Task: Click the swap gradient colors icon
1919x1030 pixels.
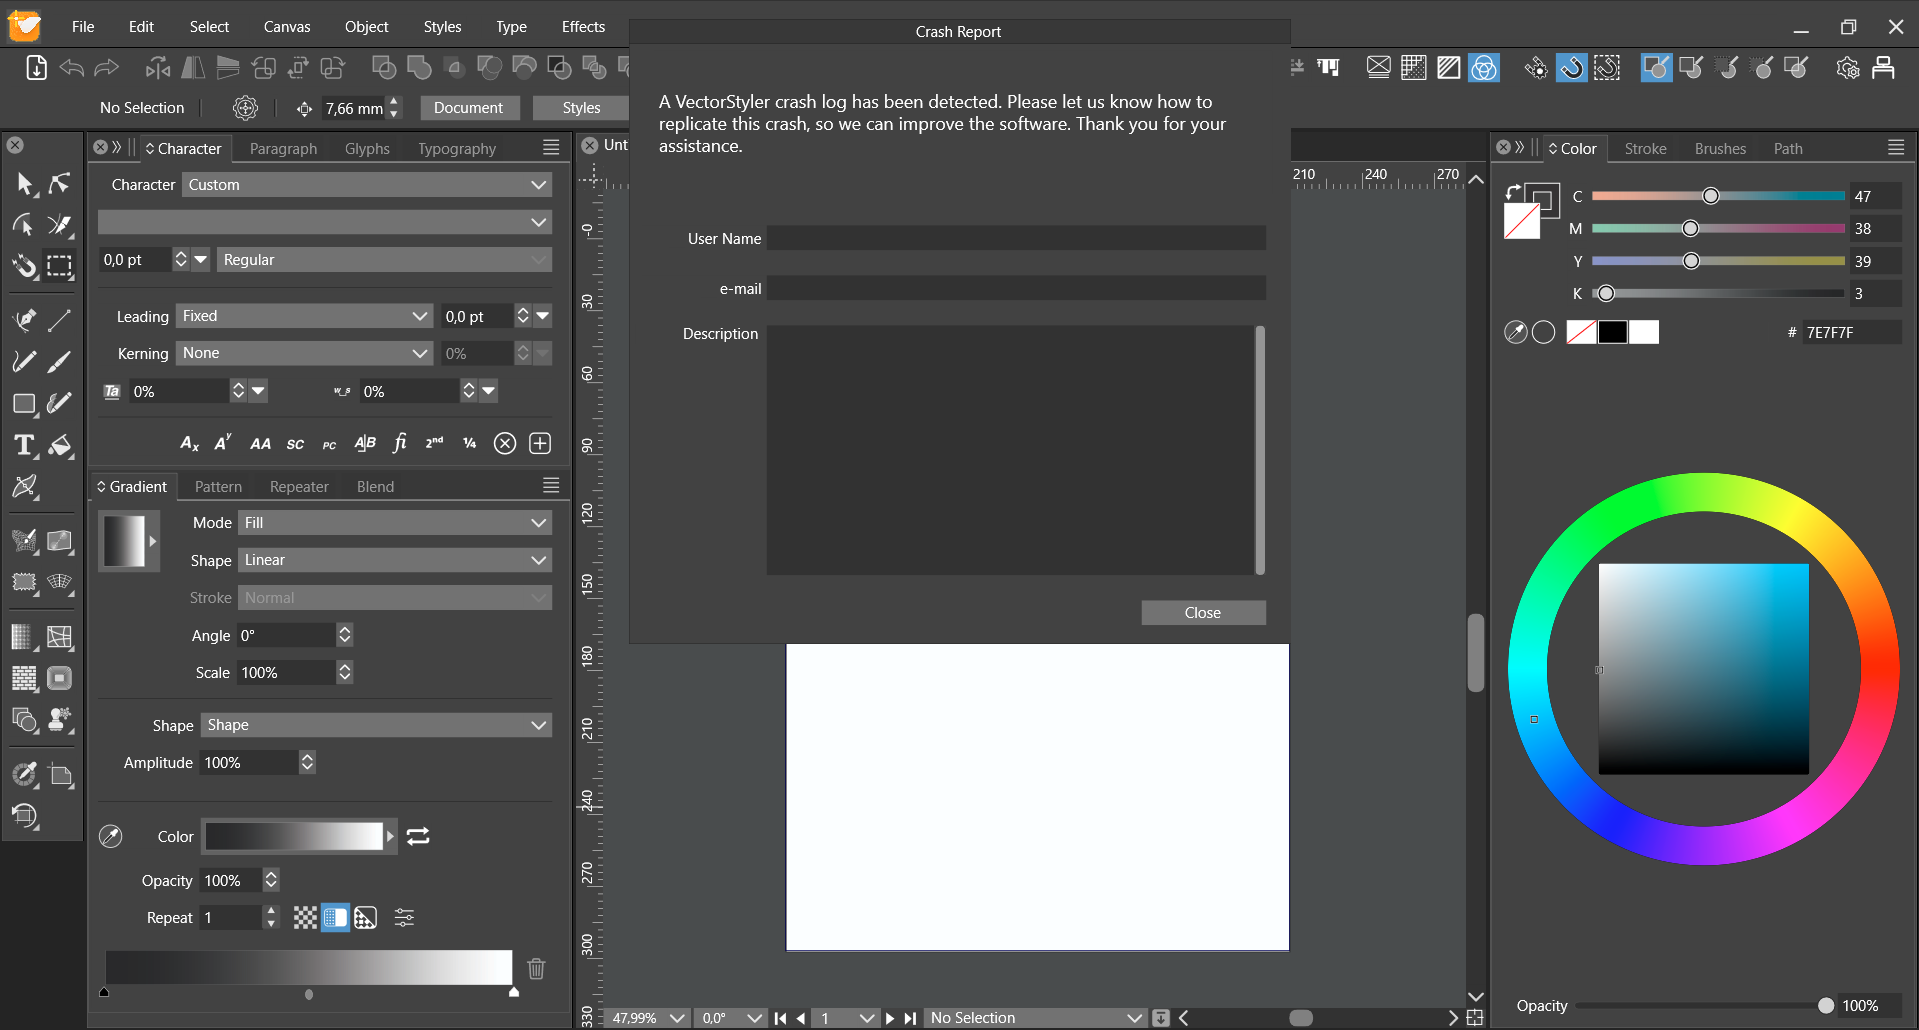Action: [418, 836]
